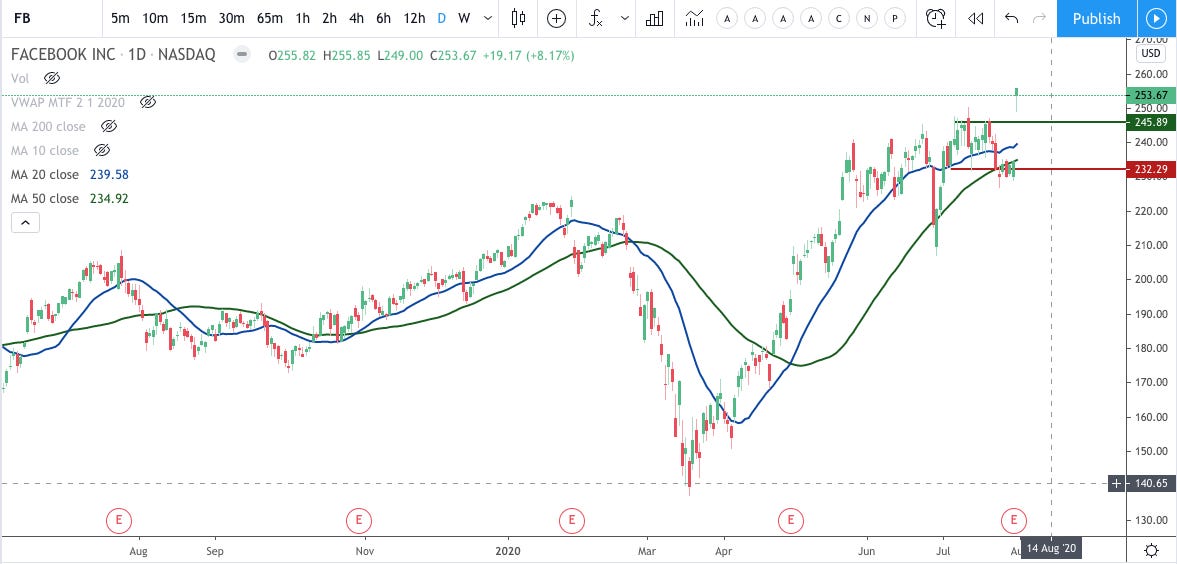1177x564 pixels.
Task: Unhide the MA 200 close indicator
Action: (x=109, y=126)
